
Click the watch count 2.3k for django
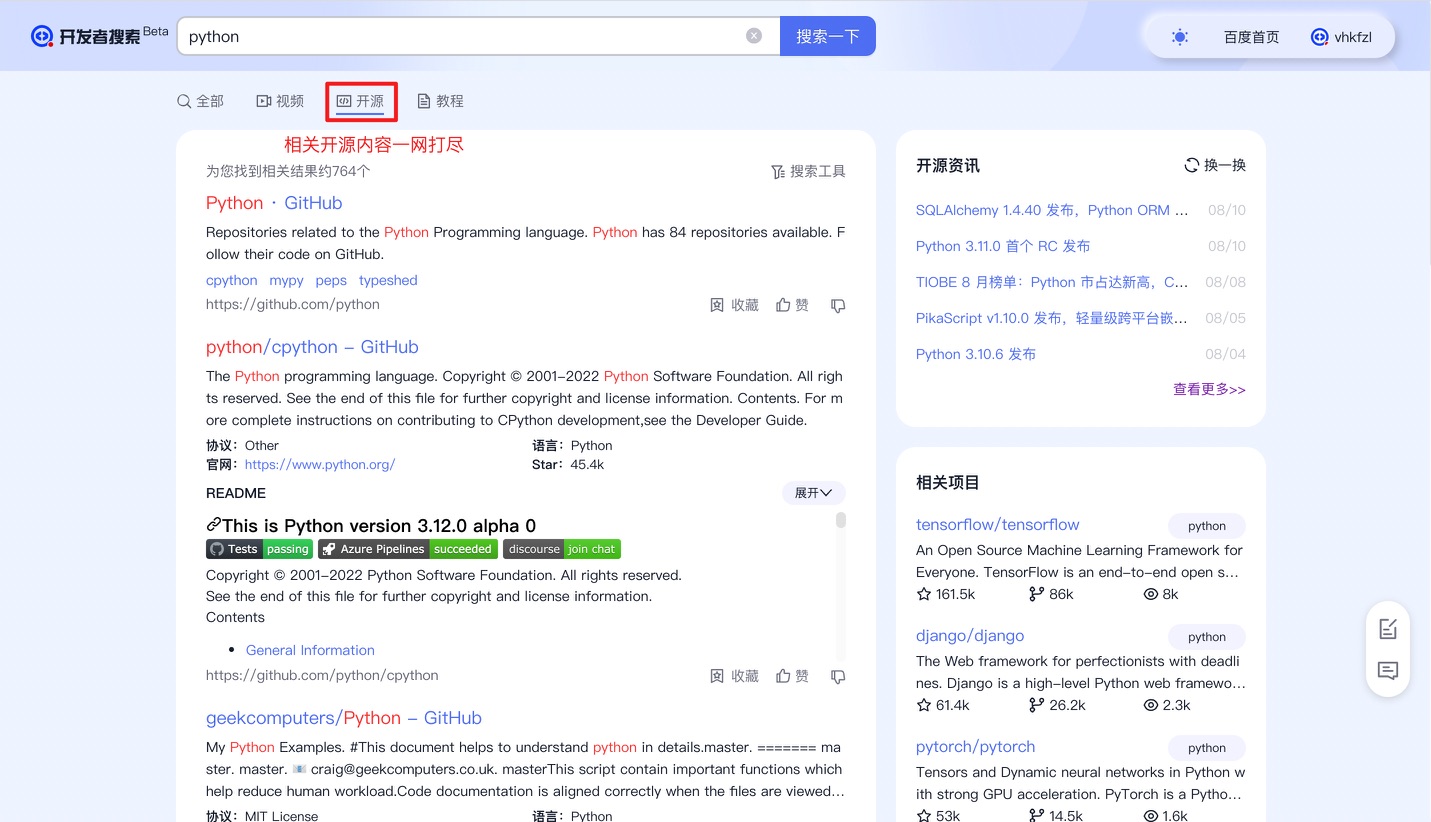coord(1166,705)
